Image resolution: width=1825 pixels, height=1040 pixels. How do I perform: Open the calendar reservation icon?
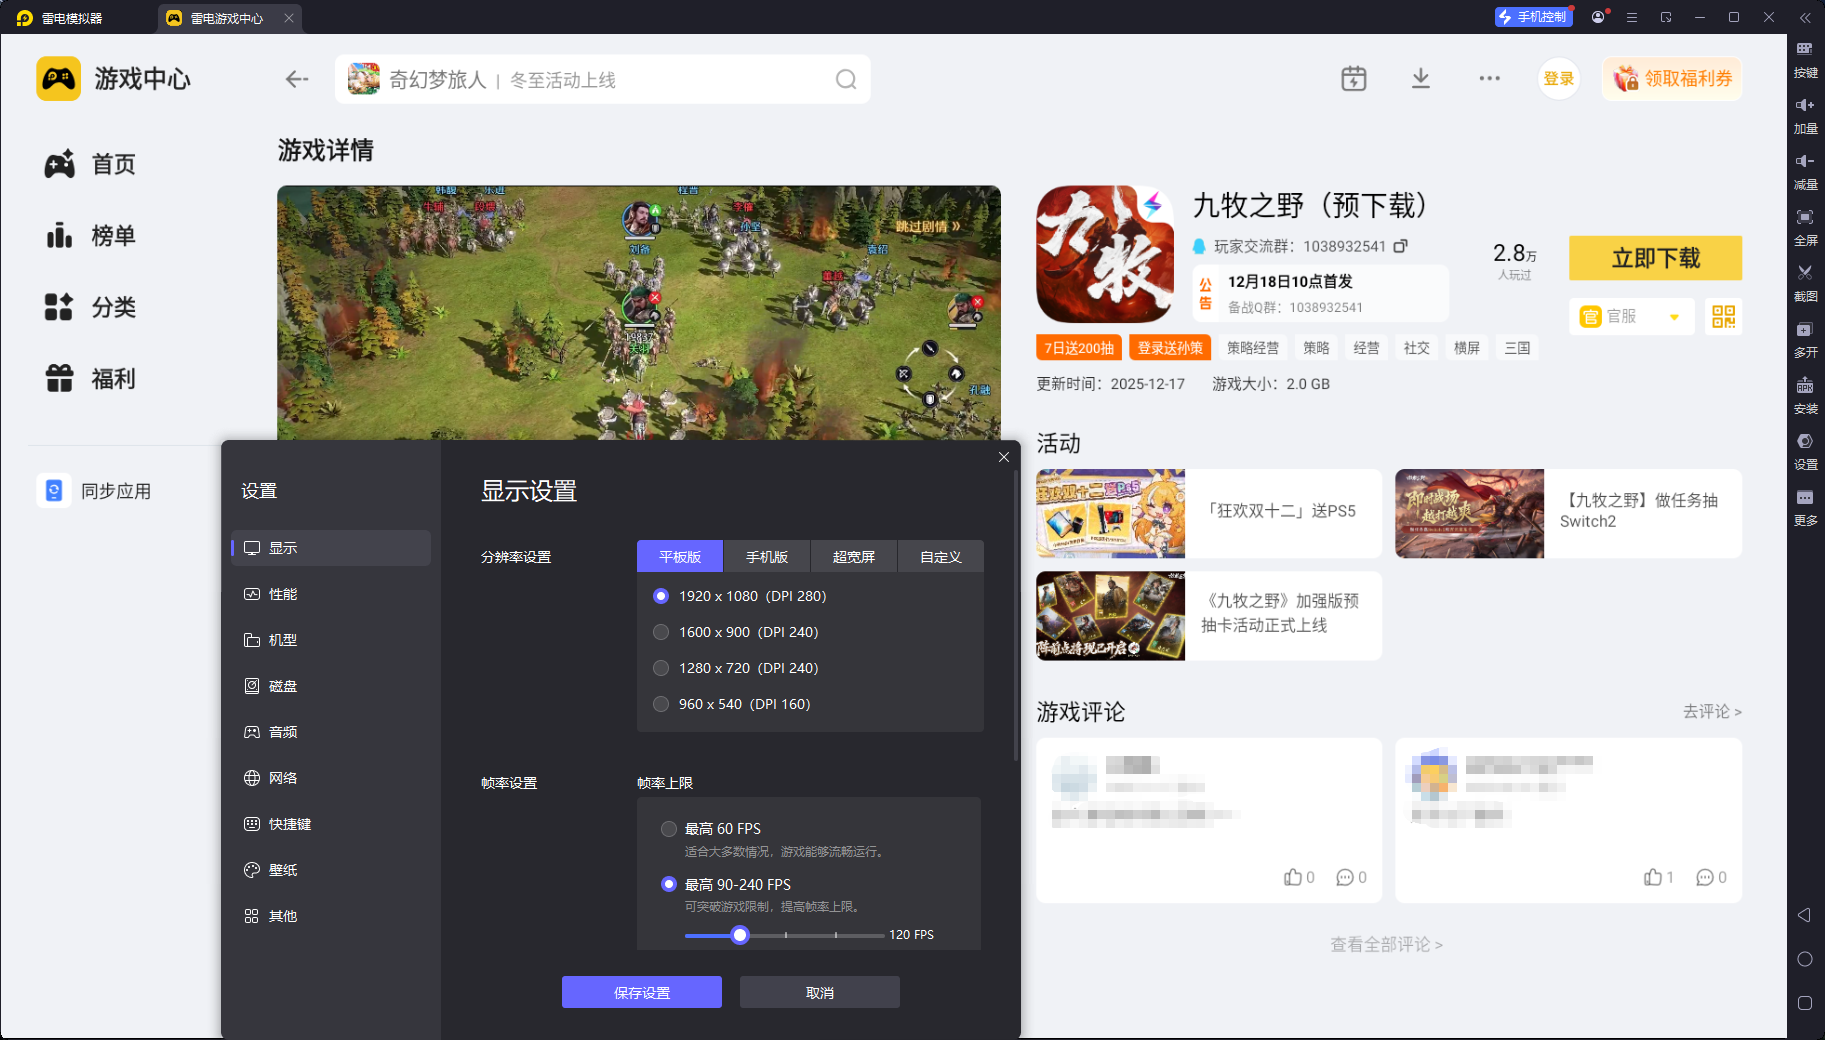(1354, 79)
